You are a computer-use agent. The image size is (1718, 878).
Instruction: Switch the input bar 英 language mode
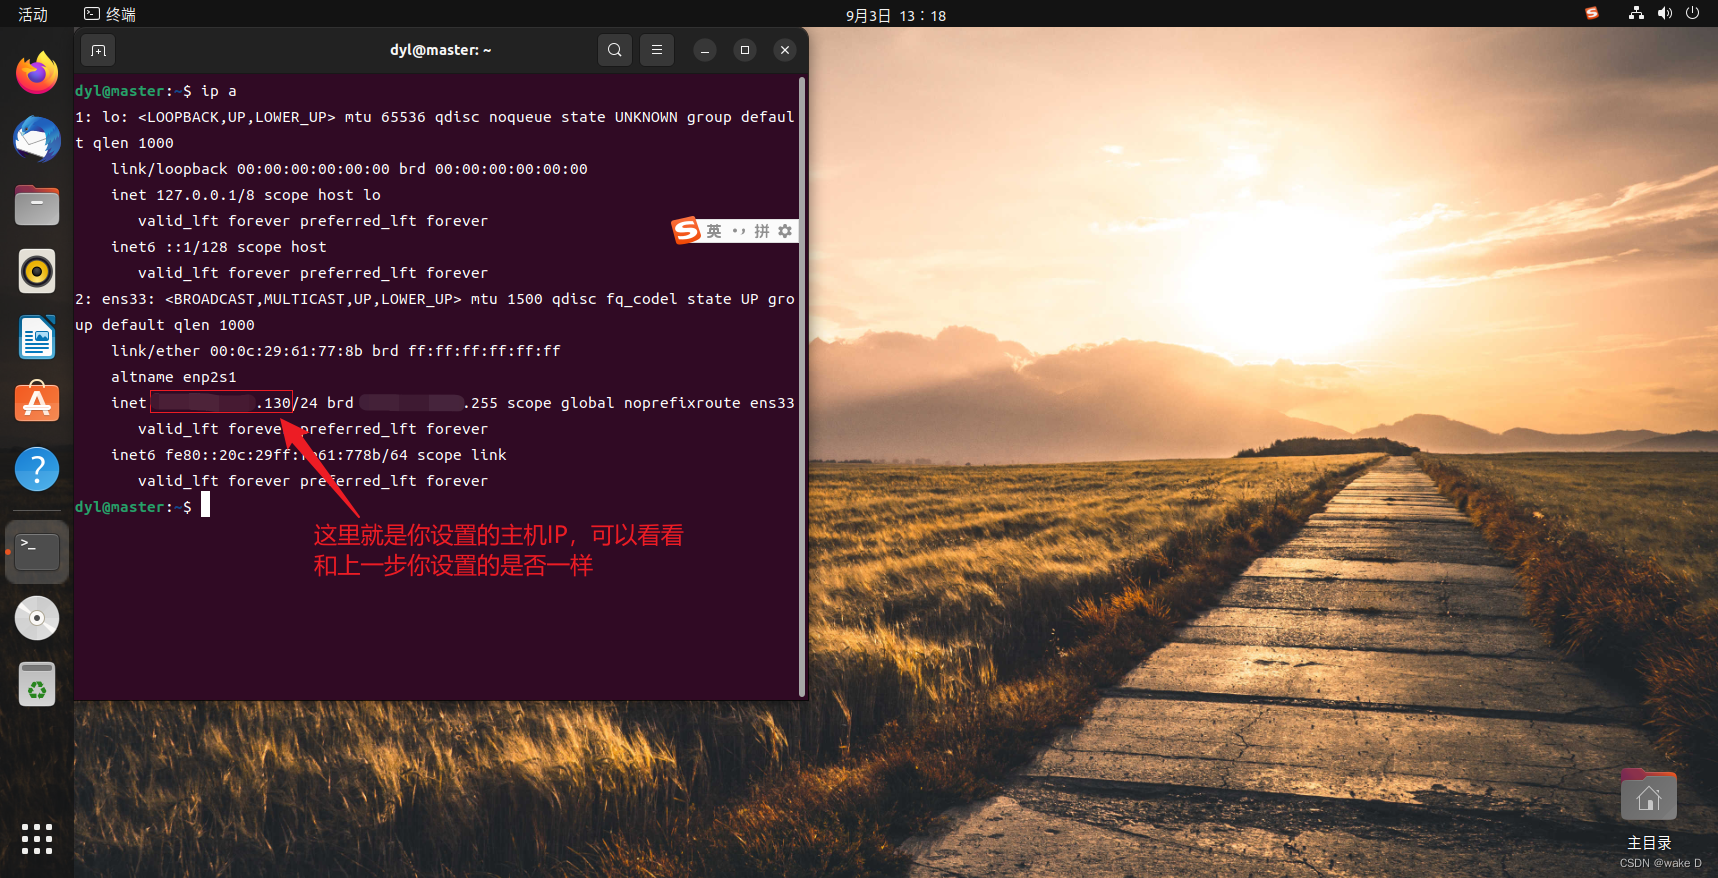(x=714, y=231)
